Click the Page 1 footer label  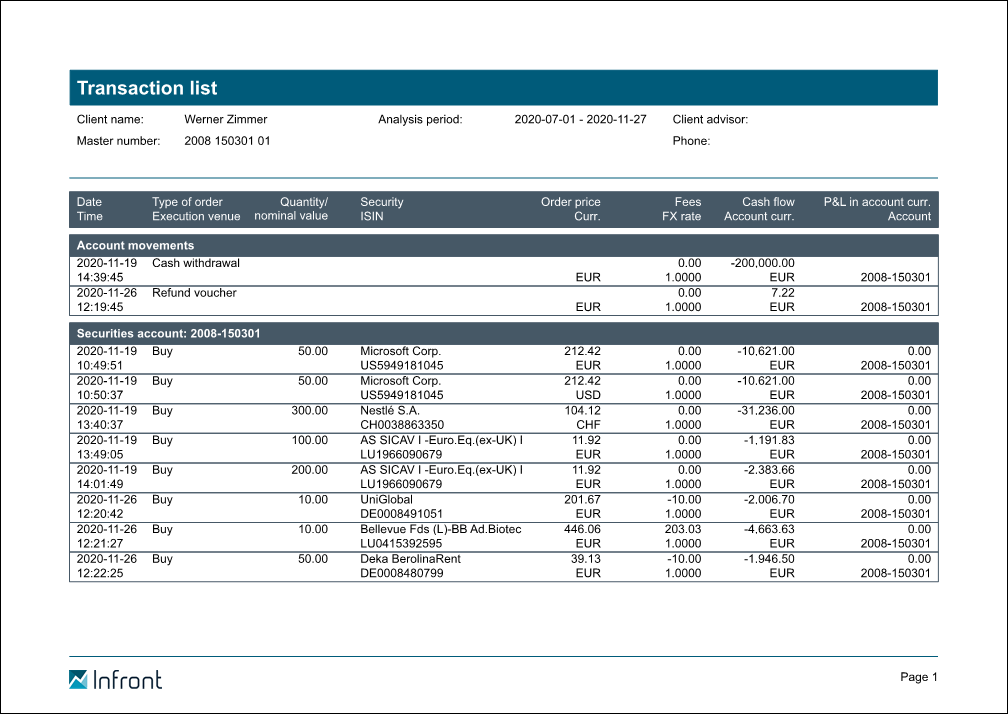(x=918, y=677)
